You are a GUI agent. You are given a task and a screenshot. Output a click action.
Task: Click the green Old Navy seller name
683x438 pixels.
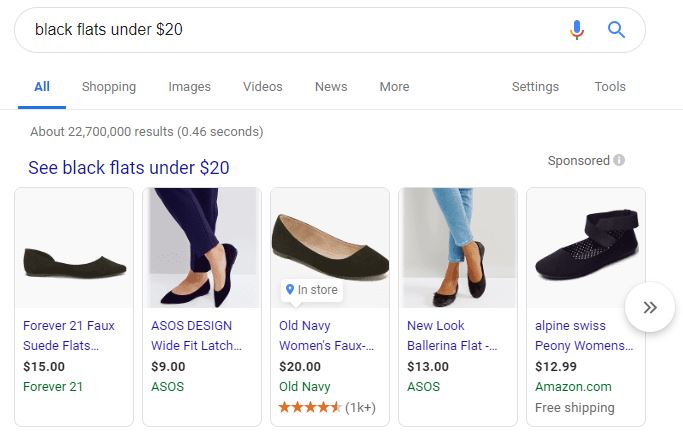(x=304, y=387)
